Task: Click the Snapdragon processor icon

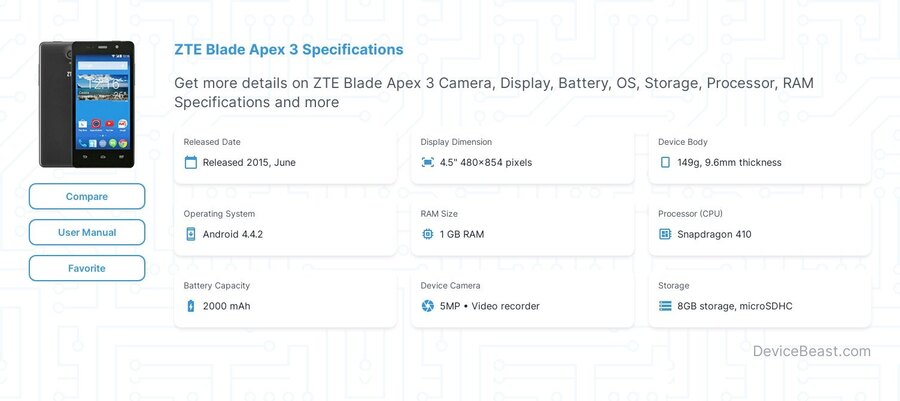Action: tap(665, 234)
